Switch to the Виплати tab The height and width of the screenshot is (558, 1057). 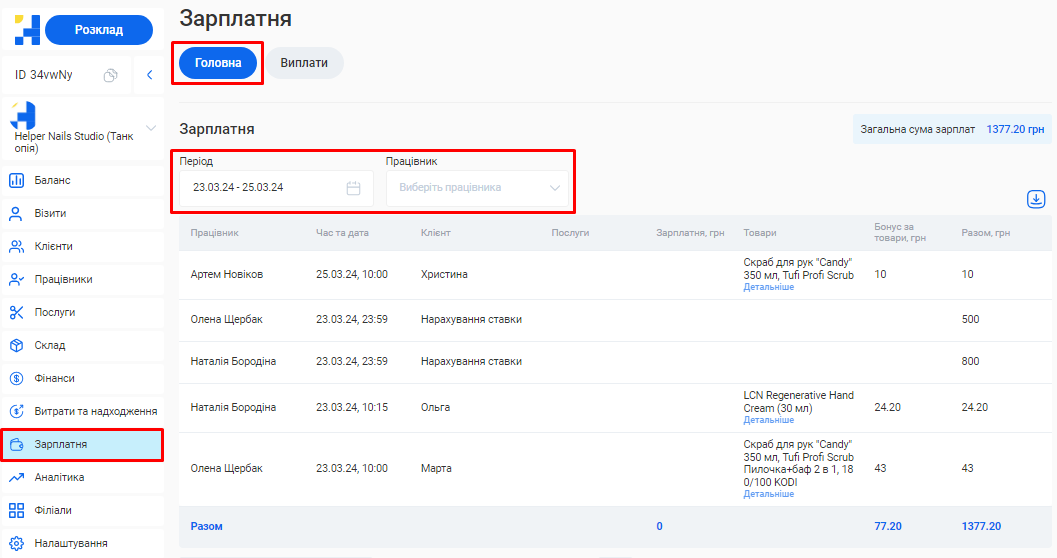point(304,62)
